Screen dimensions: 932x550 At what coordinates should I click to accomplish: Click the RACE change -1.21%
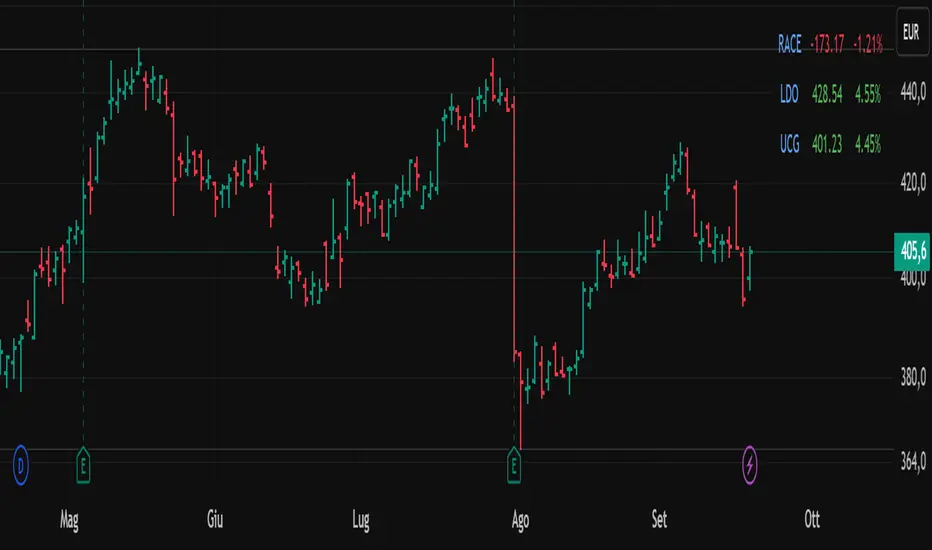click(x=868, y=44)
